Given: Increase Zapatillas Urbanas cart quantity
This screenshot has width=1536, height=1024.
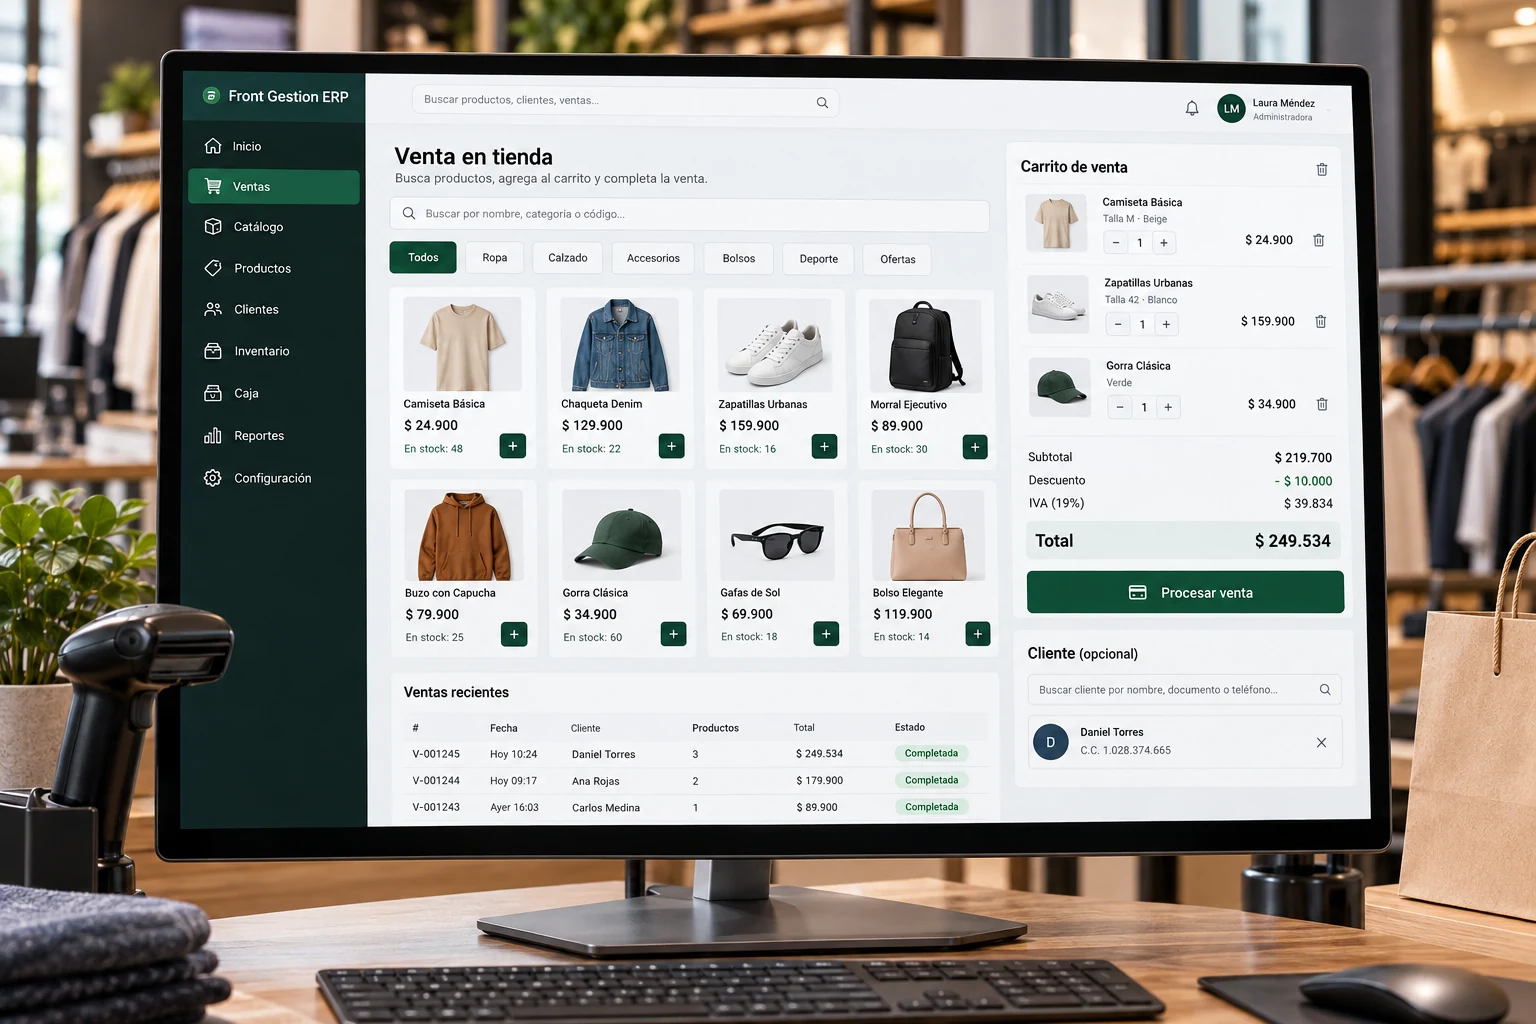Looking at the screenshot, I should [1166, 324].
